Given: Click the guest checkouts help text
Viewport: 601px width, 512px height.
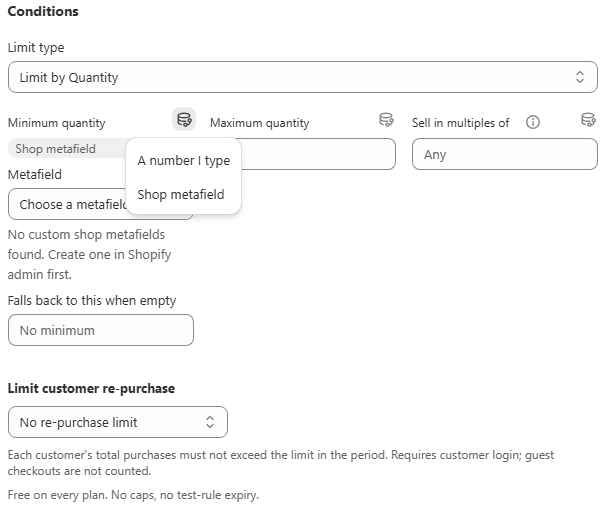Looking at the screenshot, I should pos(281,463).
